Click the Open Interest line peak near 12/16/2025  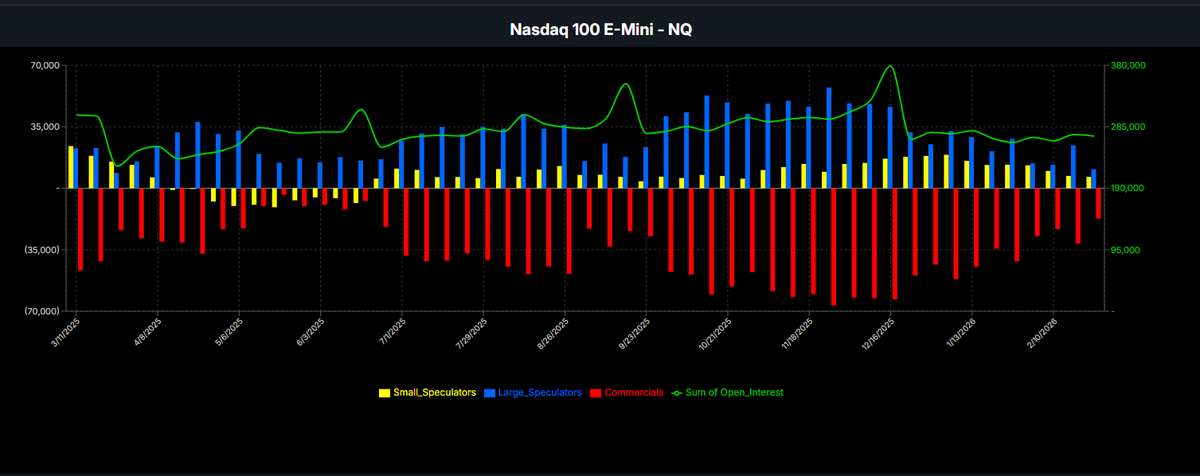point(889,67)
